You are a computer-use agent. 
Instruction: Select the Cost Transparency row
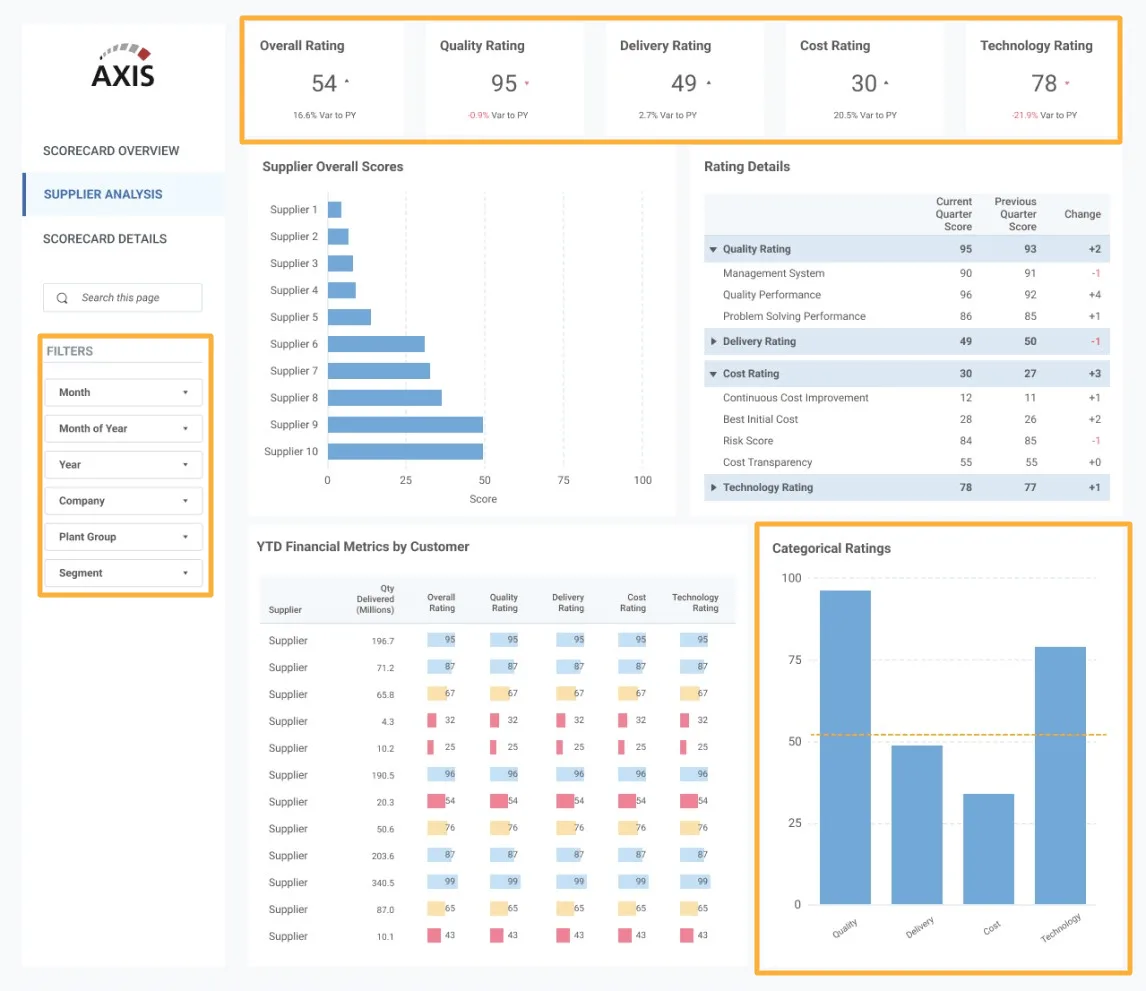907,463
